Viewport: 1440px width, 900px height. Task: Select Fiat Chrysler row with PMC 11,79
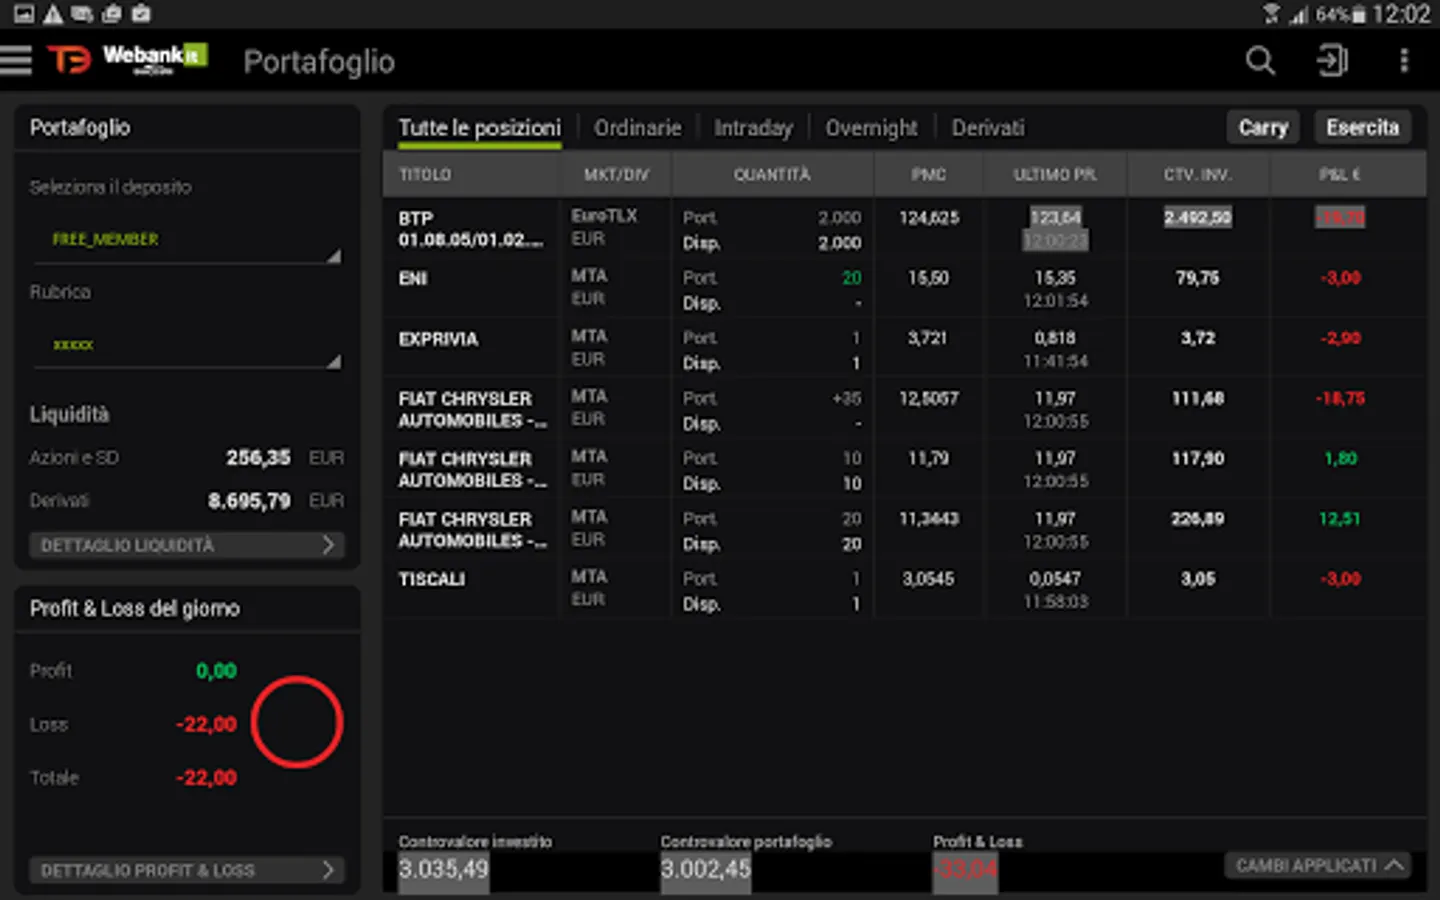[905, 469]
